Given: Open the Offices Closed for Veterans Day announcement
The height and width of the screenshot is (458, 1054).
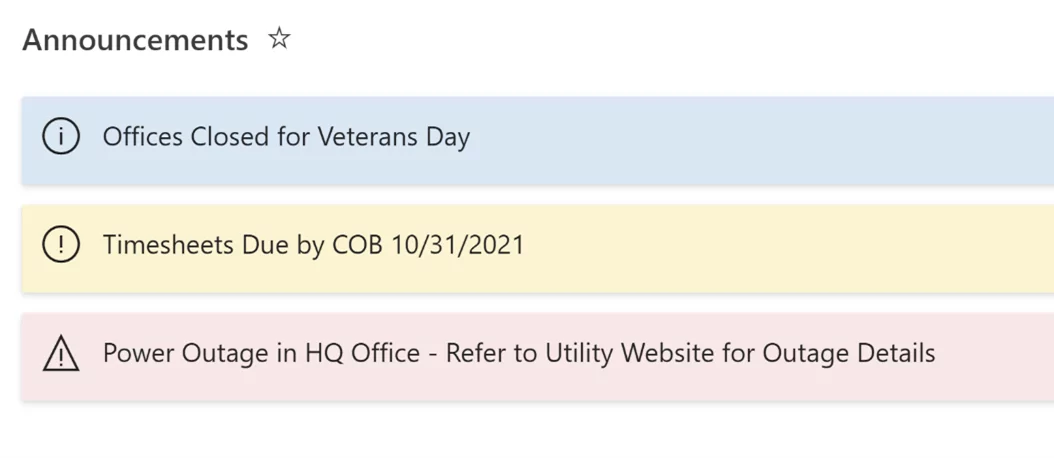Looking at the screenshot, I should pos(286,137).
